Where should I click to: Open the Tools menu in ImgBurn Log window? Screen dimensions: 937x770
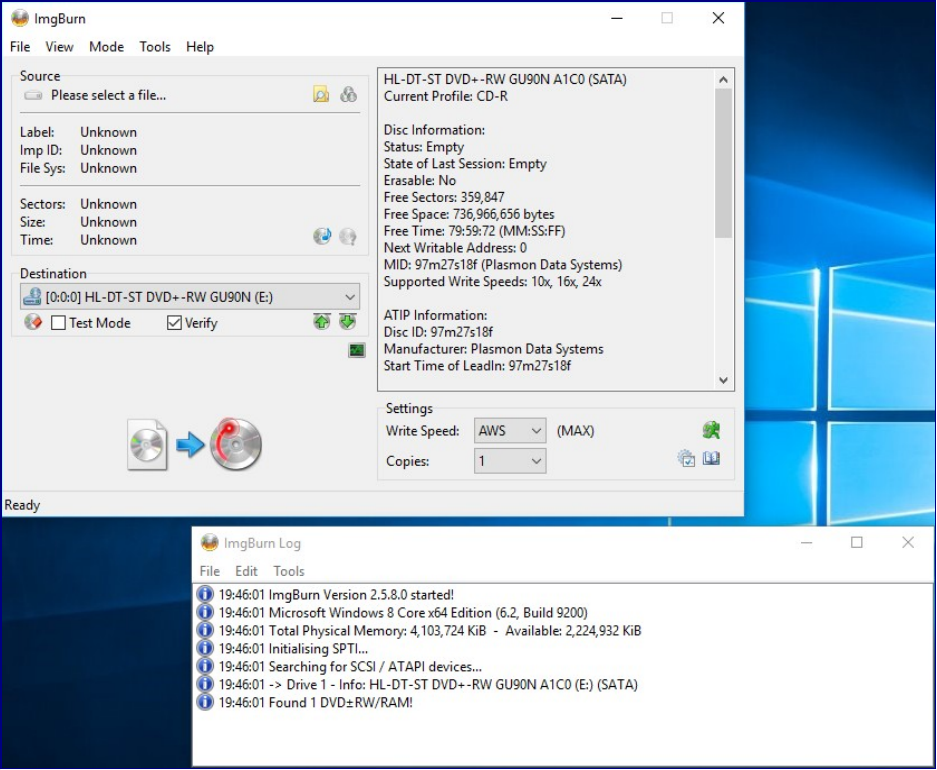(289, 571)
